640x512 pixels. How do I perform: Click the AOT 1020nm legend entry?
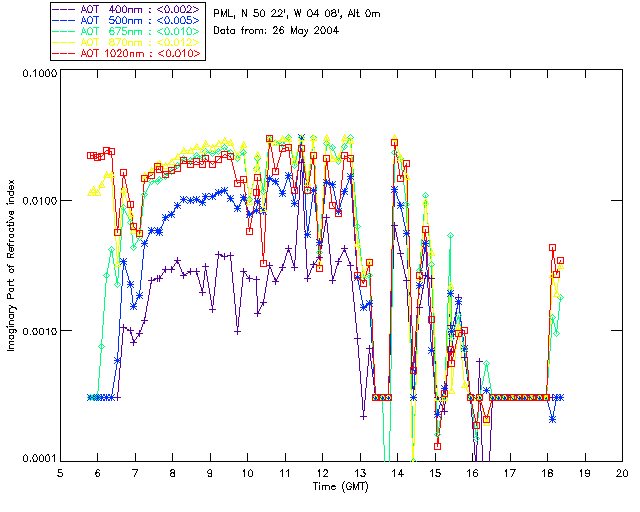[127, 53]
